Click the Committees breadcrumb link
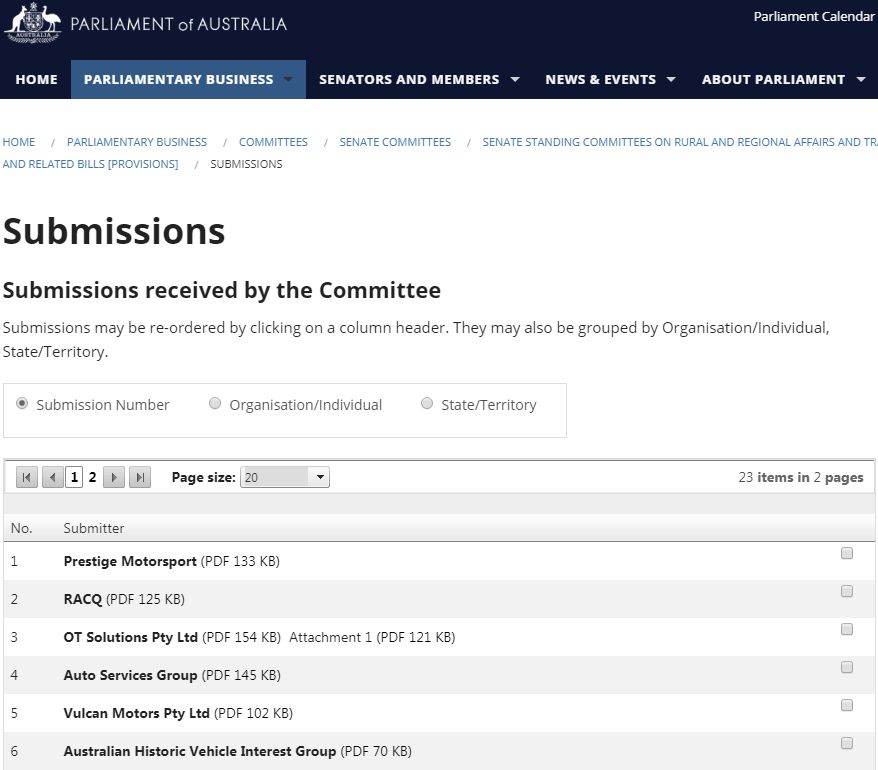This screenshot has height=770, width=878. point(273,142)
